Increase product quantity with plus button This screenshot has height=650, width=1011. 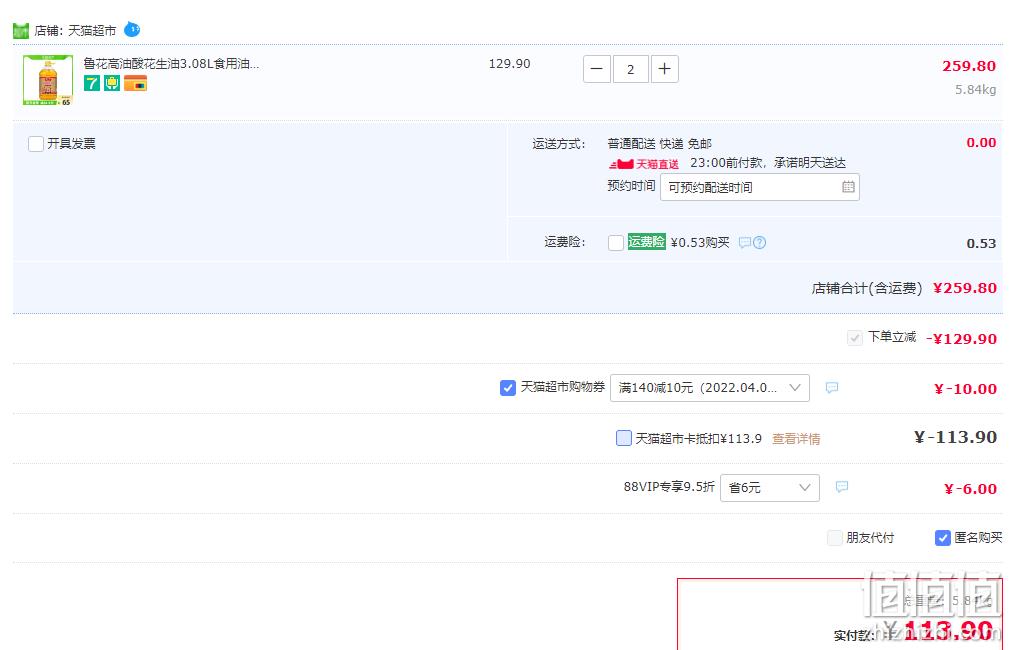(x=665, y=69)
